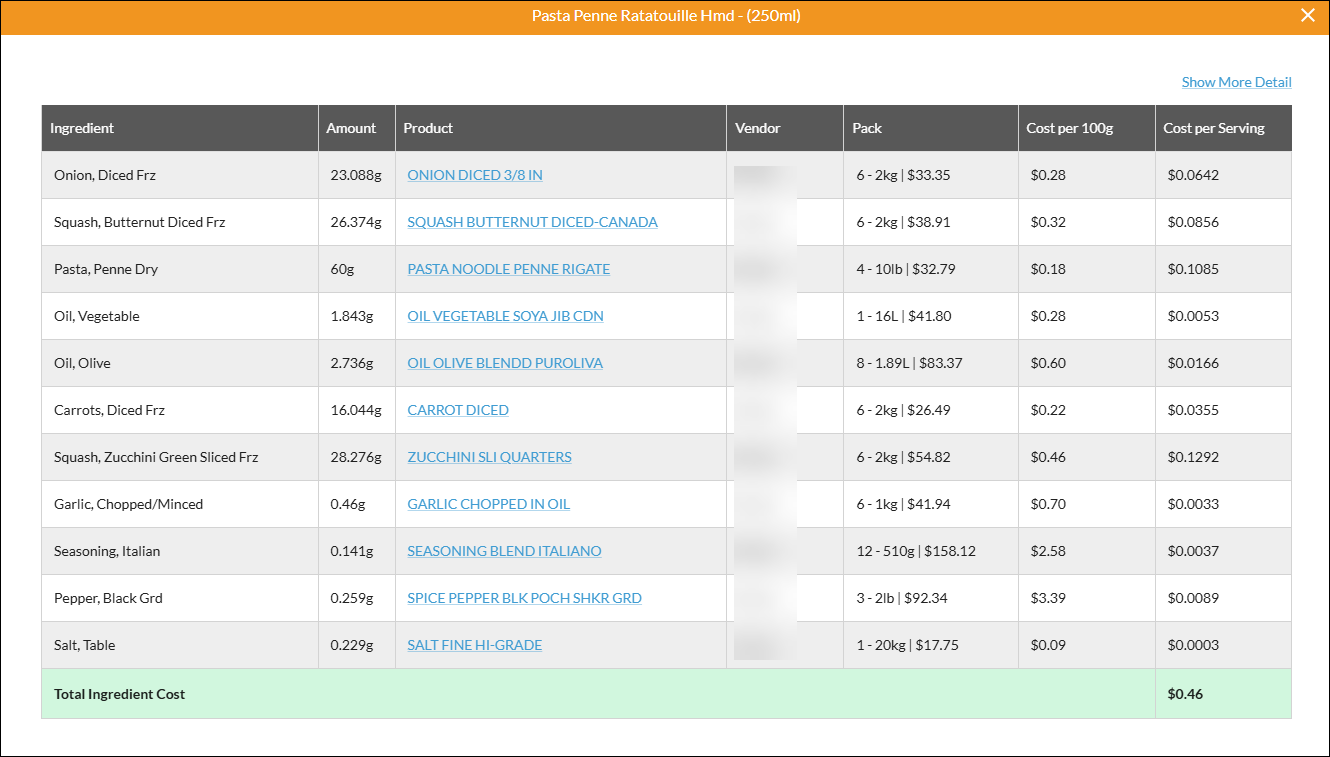Close the Pasta Penne Ratatouille dialog

[x=1307, y=15]
